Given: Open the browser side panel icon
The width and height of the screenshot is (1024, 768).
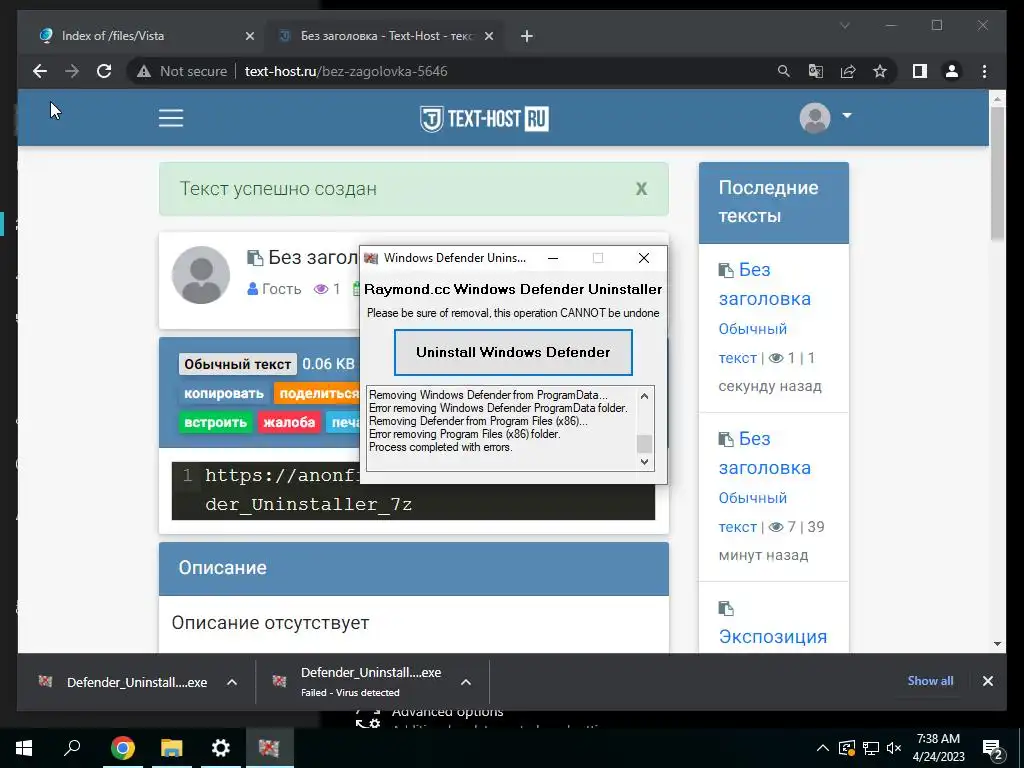Looking at the screenshot, I should pos(920,71).
